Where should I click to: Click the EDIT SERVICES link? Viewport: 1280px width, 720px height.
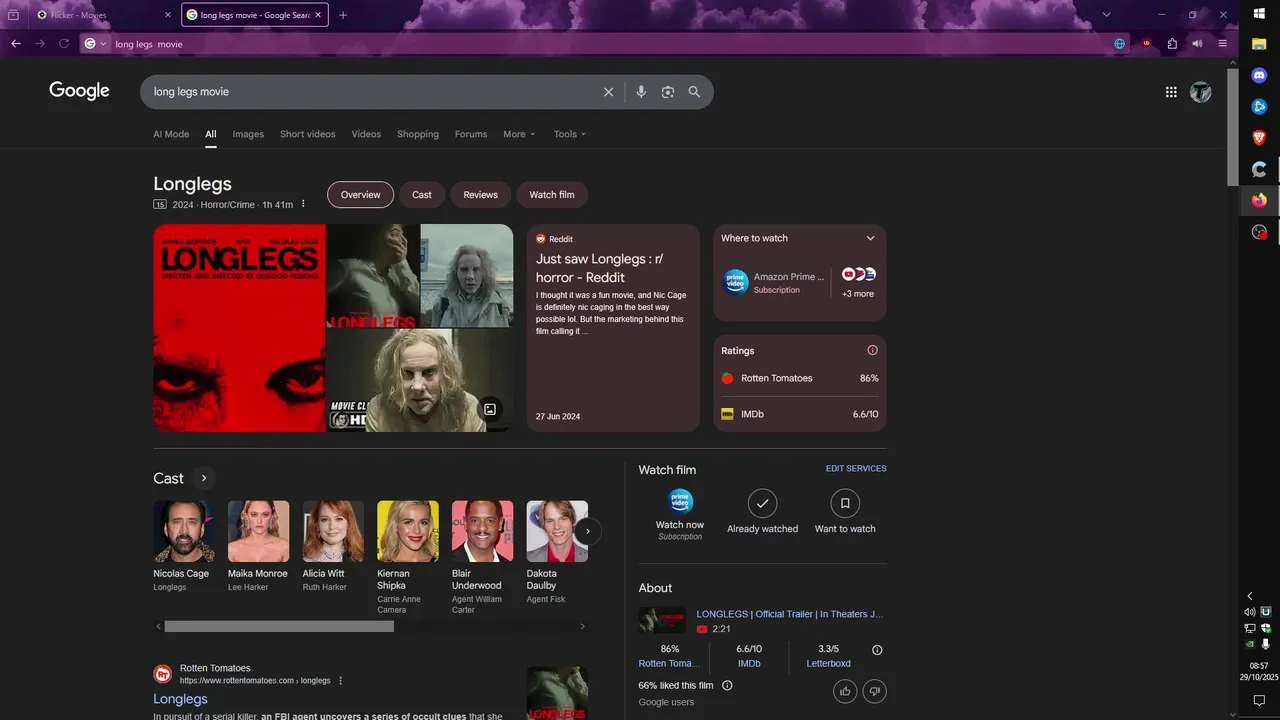click(856, 468)
